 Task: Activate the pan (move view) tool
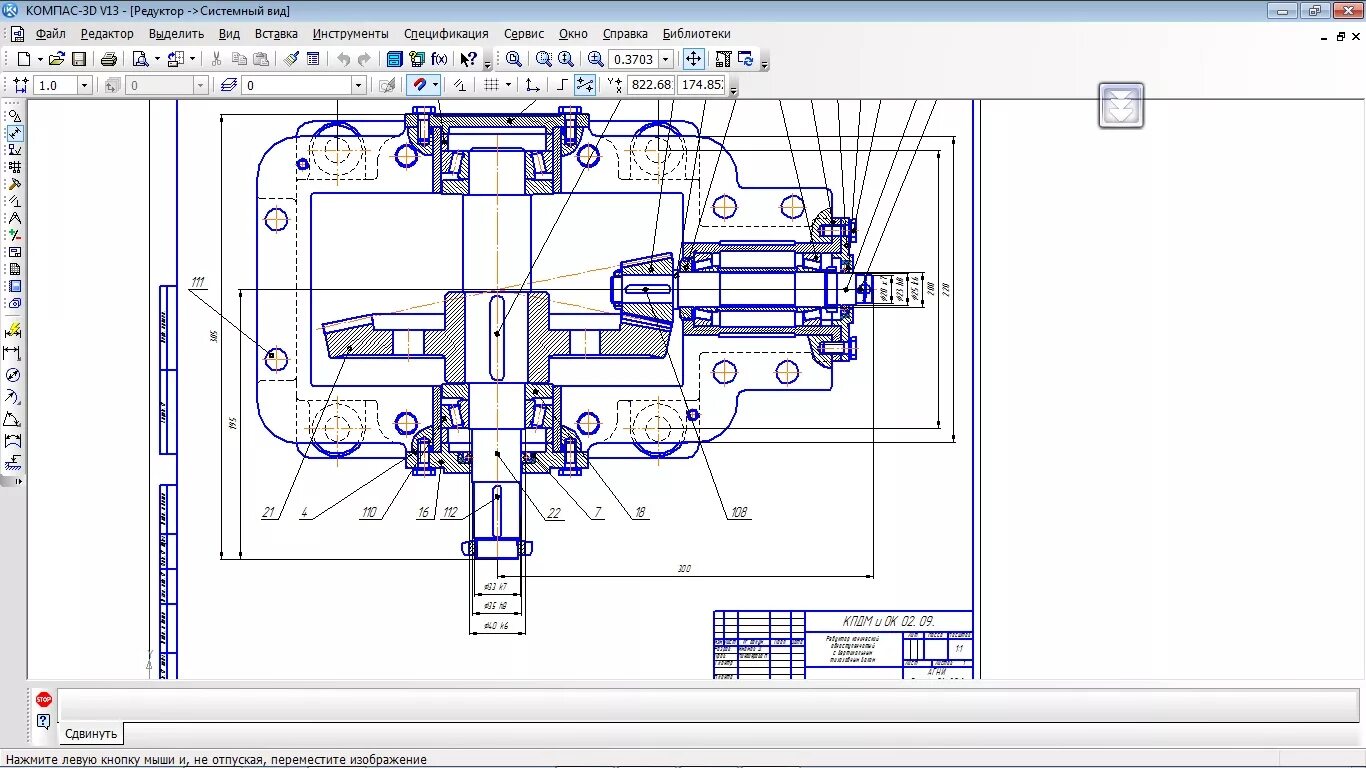(x=693, y=59)
